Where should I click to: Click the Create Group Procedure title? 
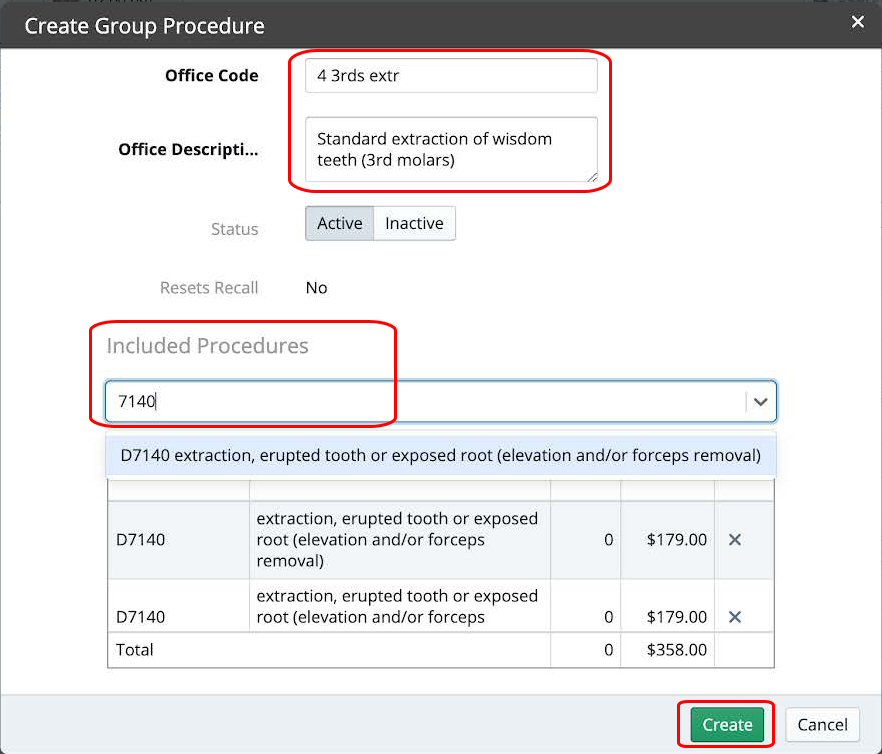pyautogui.click(x=145, y=26)
